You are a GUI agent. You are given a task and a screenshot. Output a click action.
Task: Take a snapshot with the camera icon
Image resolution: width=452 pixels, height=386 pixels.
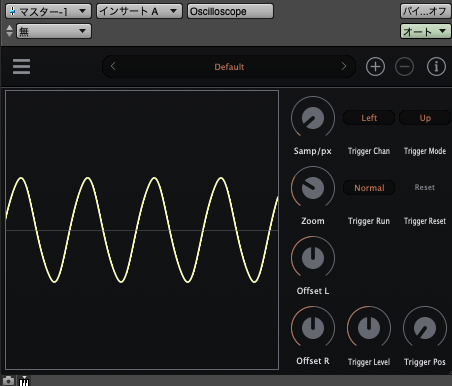[x=8, y=381]
